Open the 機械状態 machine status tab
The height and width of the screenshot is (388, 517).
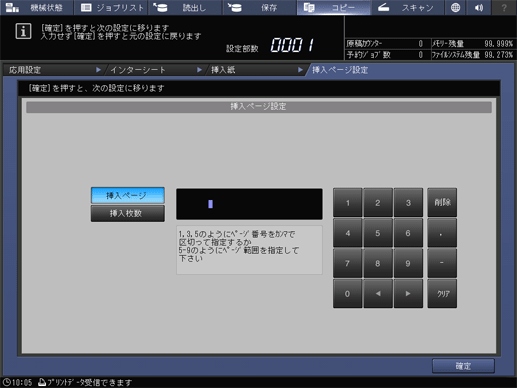coord(37,7)
